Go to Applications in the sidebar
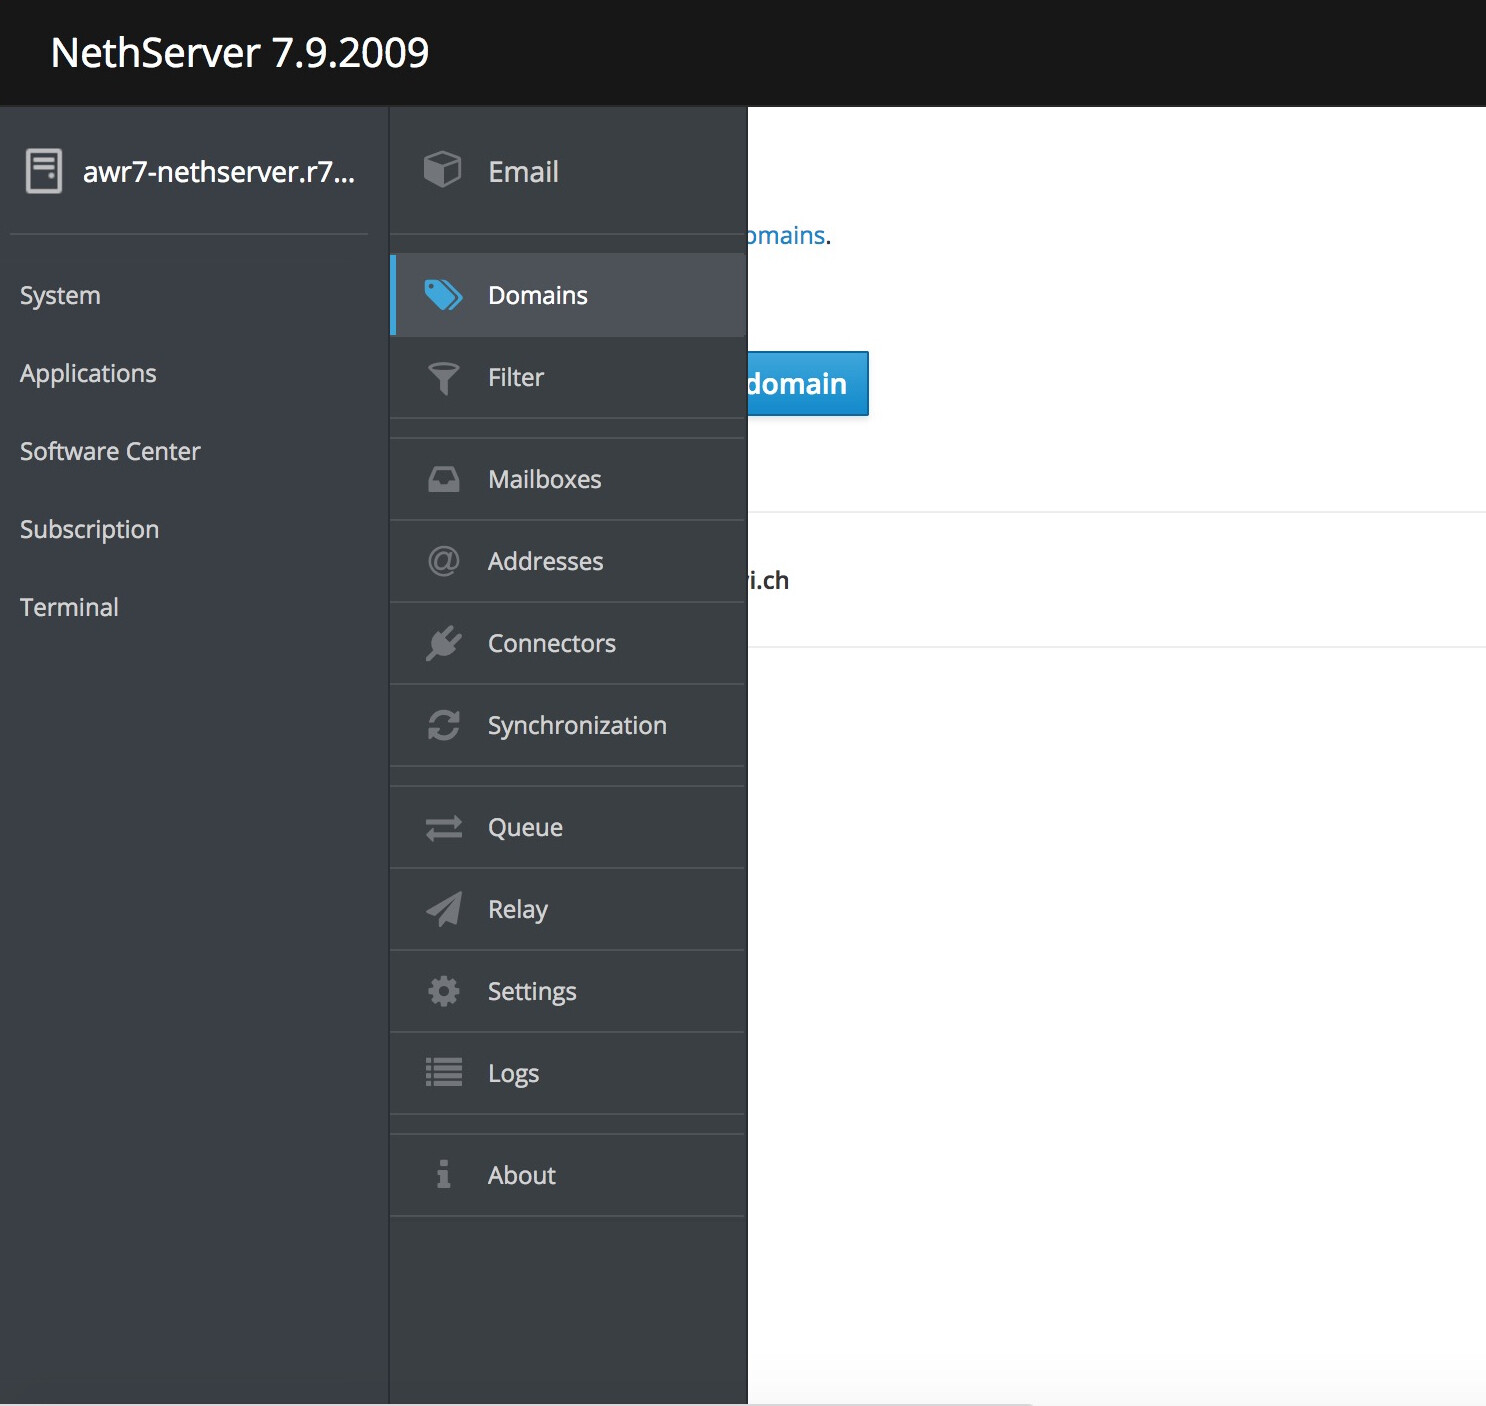1486x1406 pixels. point(88,374)
